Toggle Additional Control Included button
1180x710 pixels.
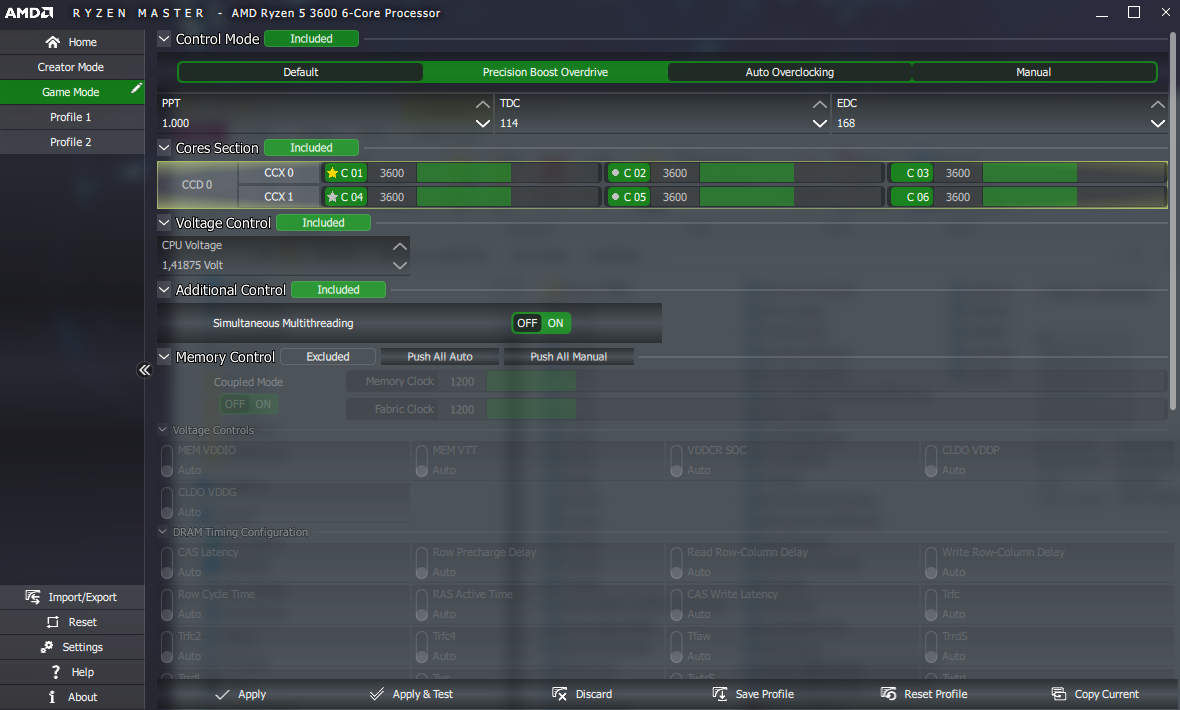pyautogui.click(x=339, y=290)
